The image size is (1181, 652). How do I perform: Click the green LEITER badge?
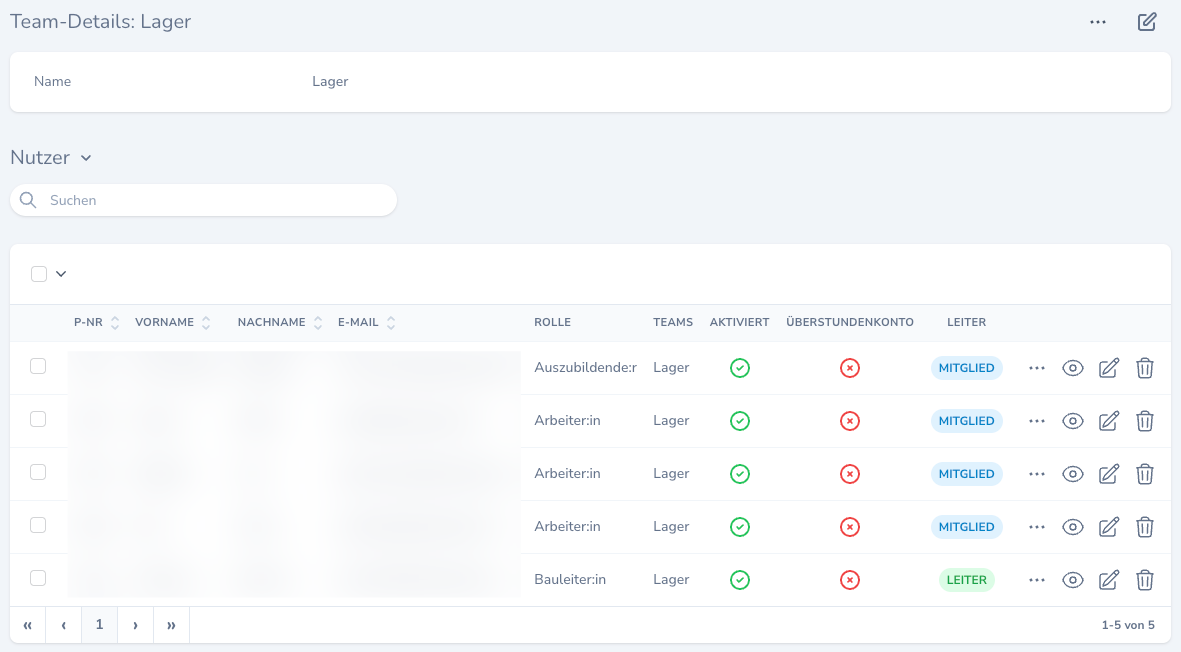click(x=966, y=580)
